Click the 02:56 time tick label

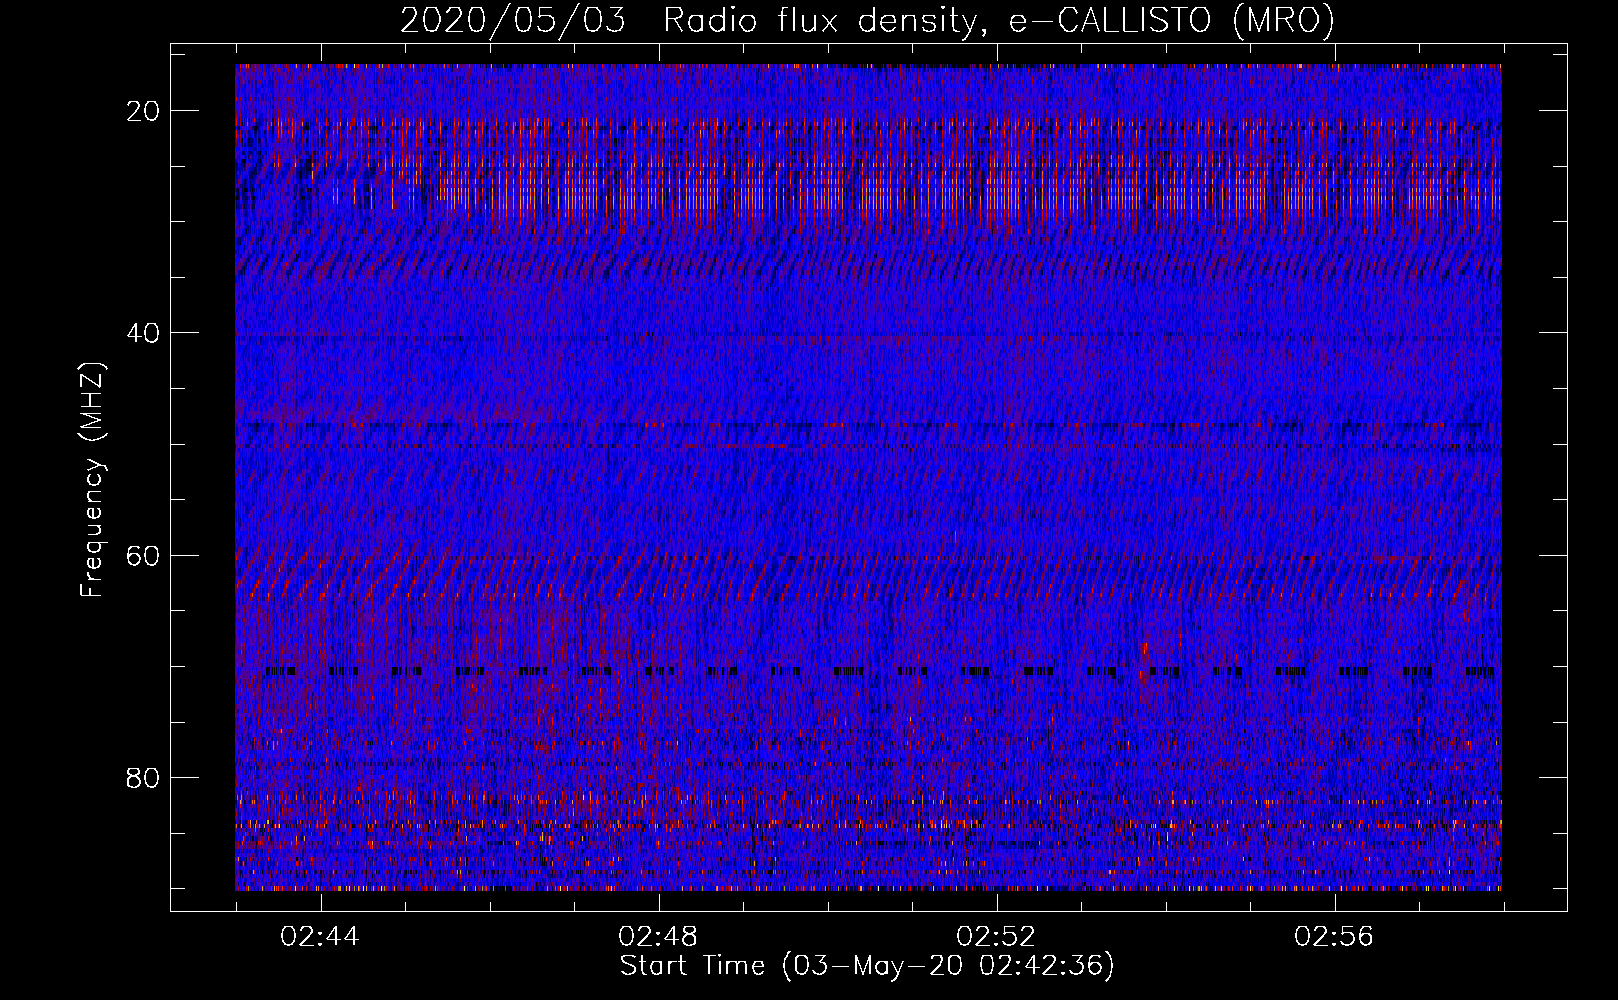pos(1334,936)
